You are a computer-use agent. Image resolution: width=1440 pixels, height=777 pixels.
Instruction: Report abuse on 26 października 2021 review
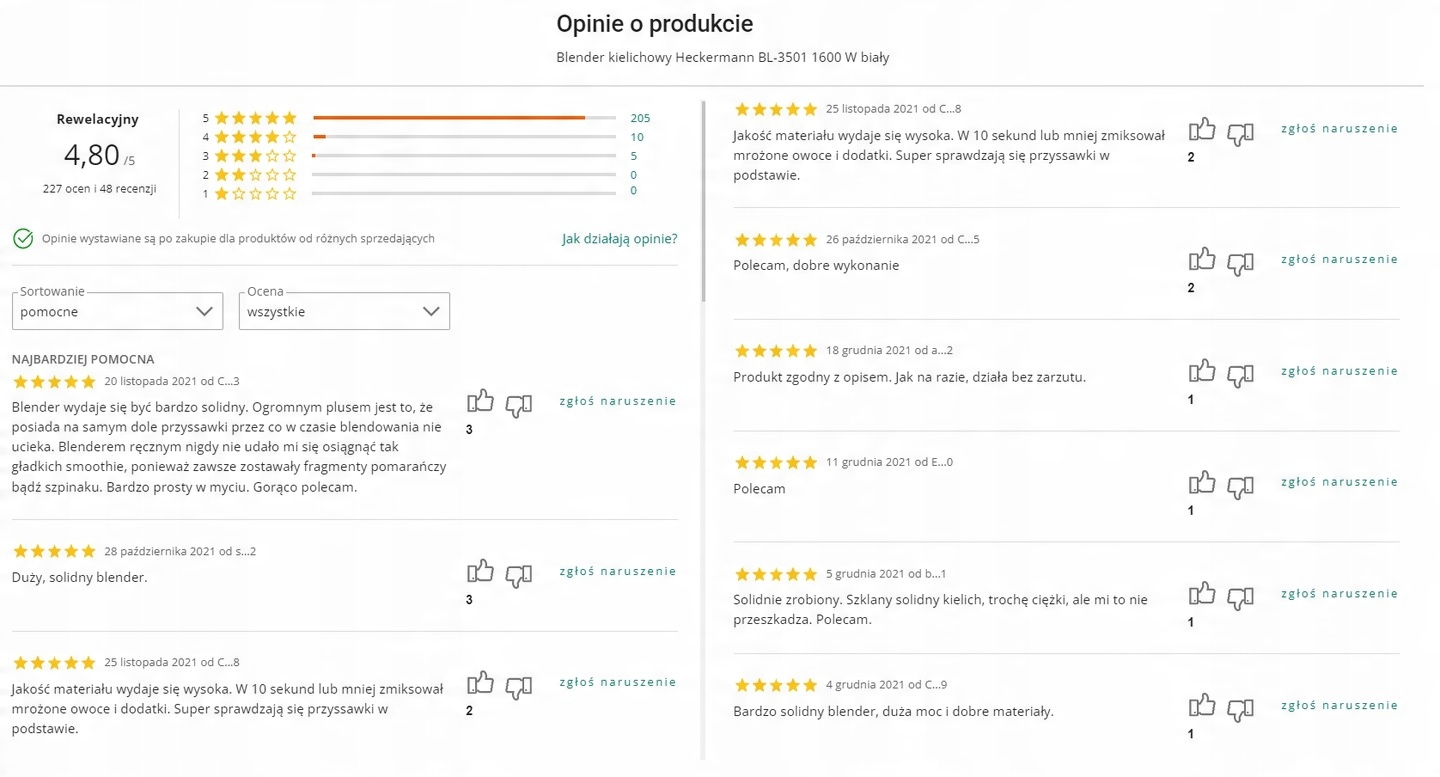point(1339,259)
